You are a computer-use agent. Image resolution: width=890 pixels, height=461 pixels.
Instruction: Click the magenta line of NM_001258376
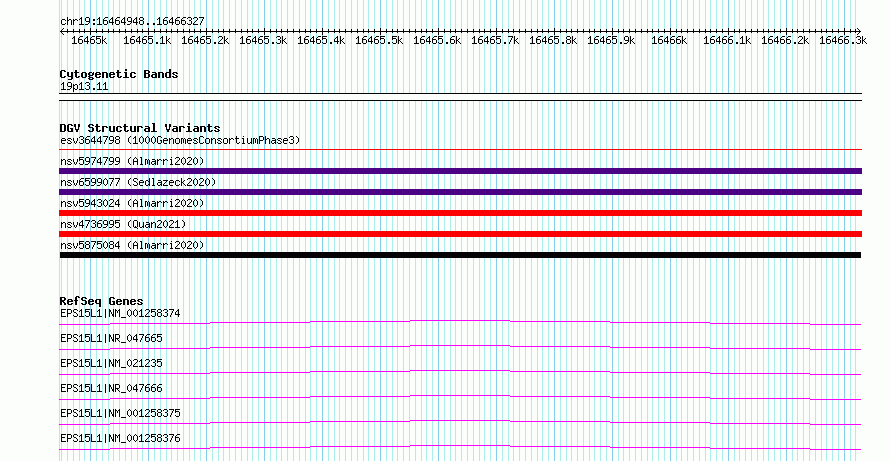click(x=460, y=447)
